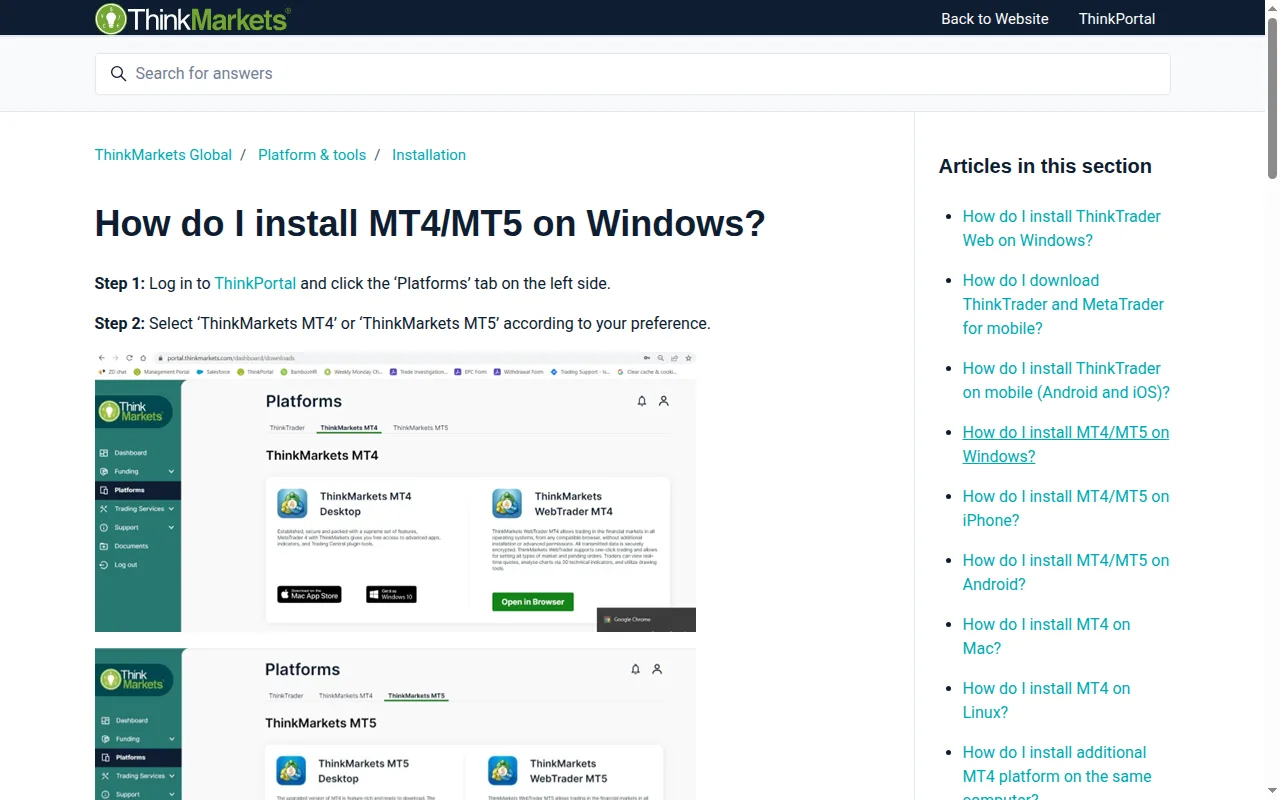Click the "Step 2:" label text

(x=120, y=323)
